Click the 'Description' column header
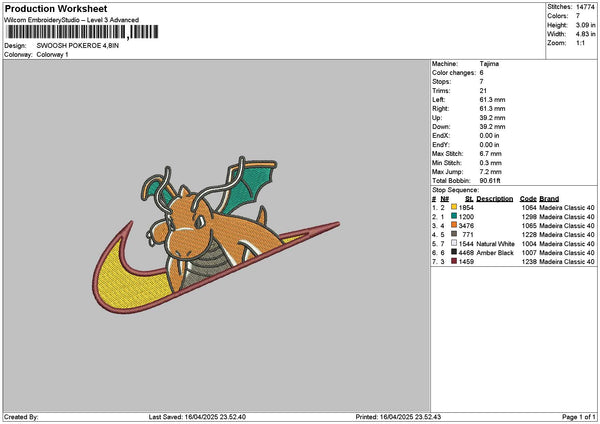 [495, 199]
